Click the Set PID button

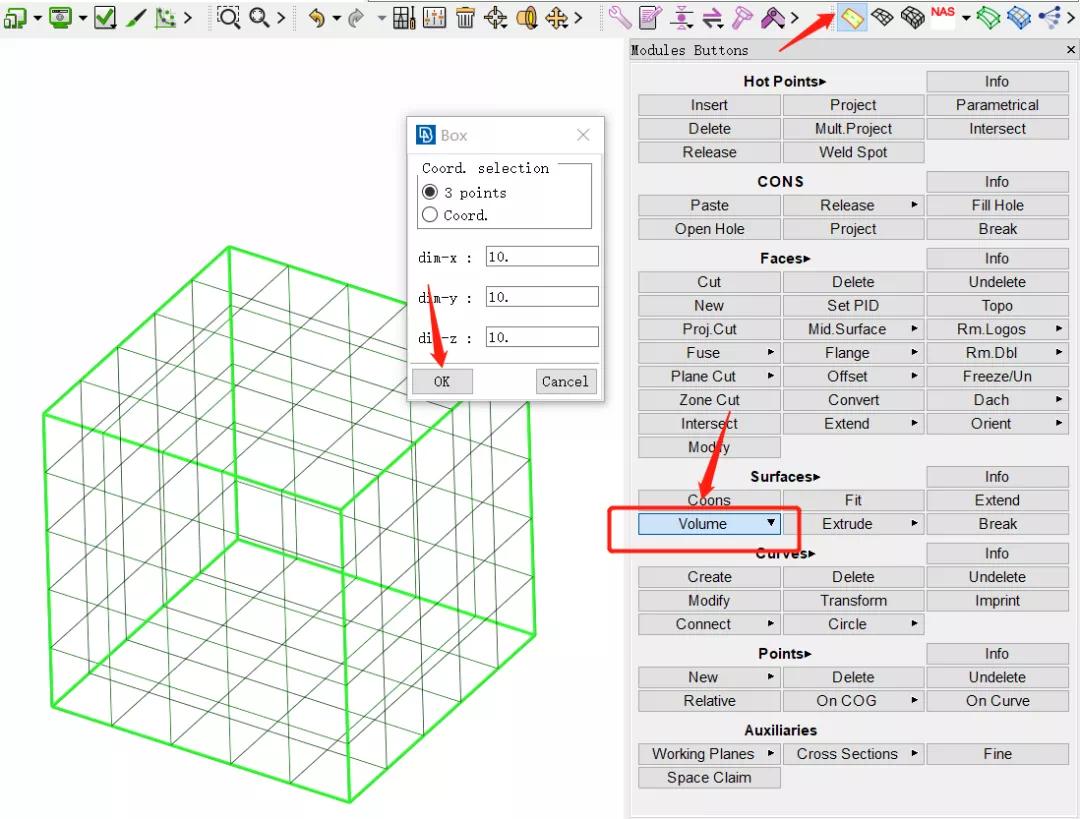click(x=853, y=305)
